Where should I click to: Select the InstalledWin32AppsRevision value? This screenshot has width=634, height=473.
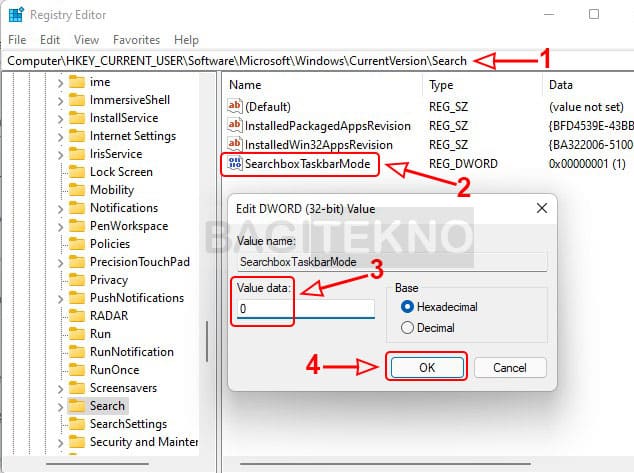point(319,144)
